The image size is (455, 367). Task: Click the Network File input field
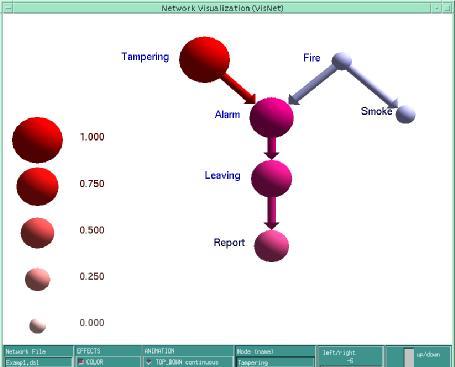(38, 362)
